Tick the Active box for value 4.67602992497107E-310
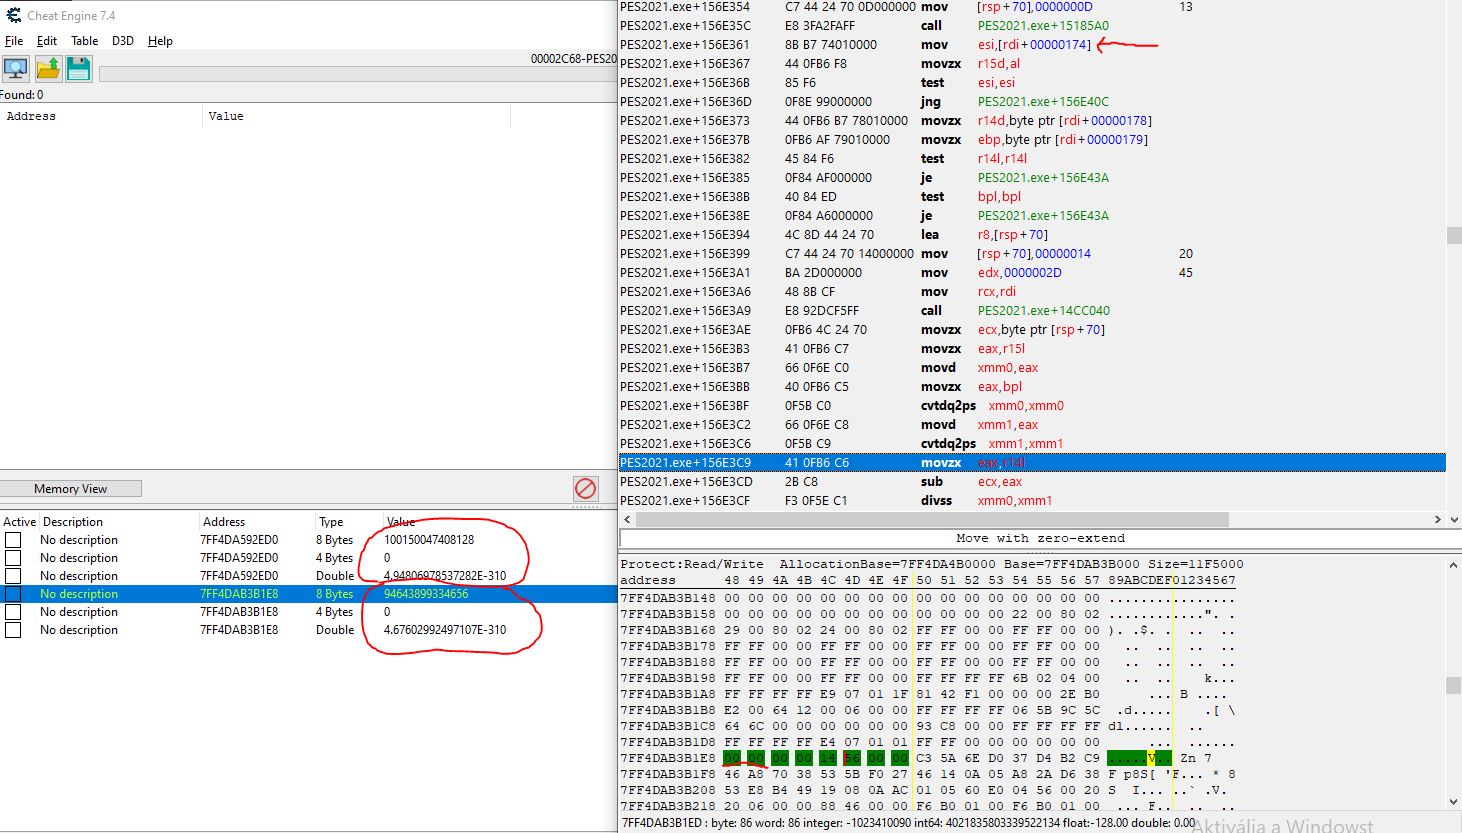The height and width of the screenshot is (833, 1462). (13, 630)
